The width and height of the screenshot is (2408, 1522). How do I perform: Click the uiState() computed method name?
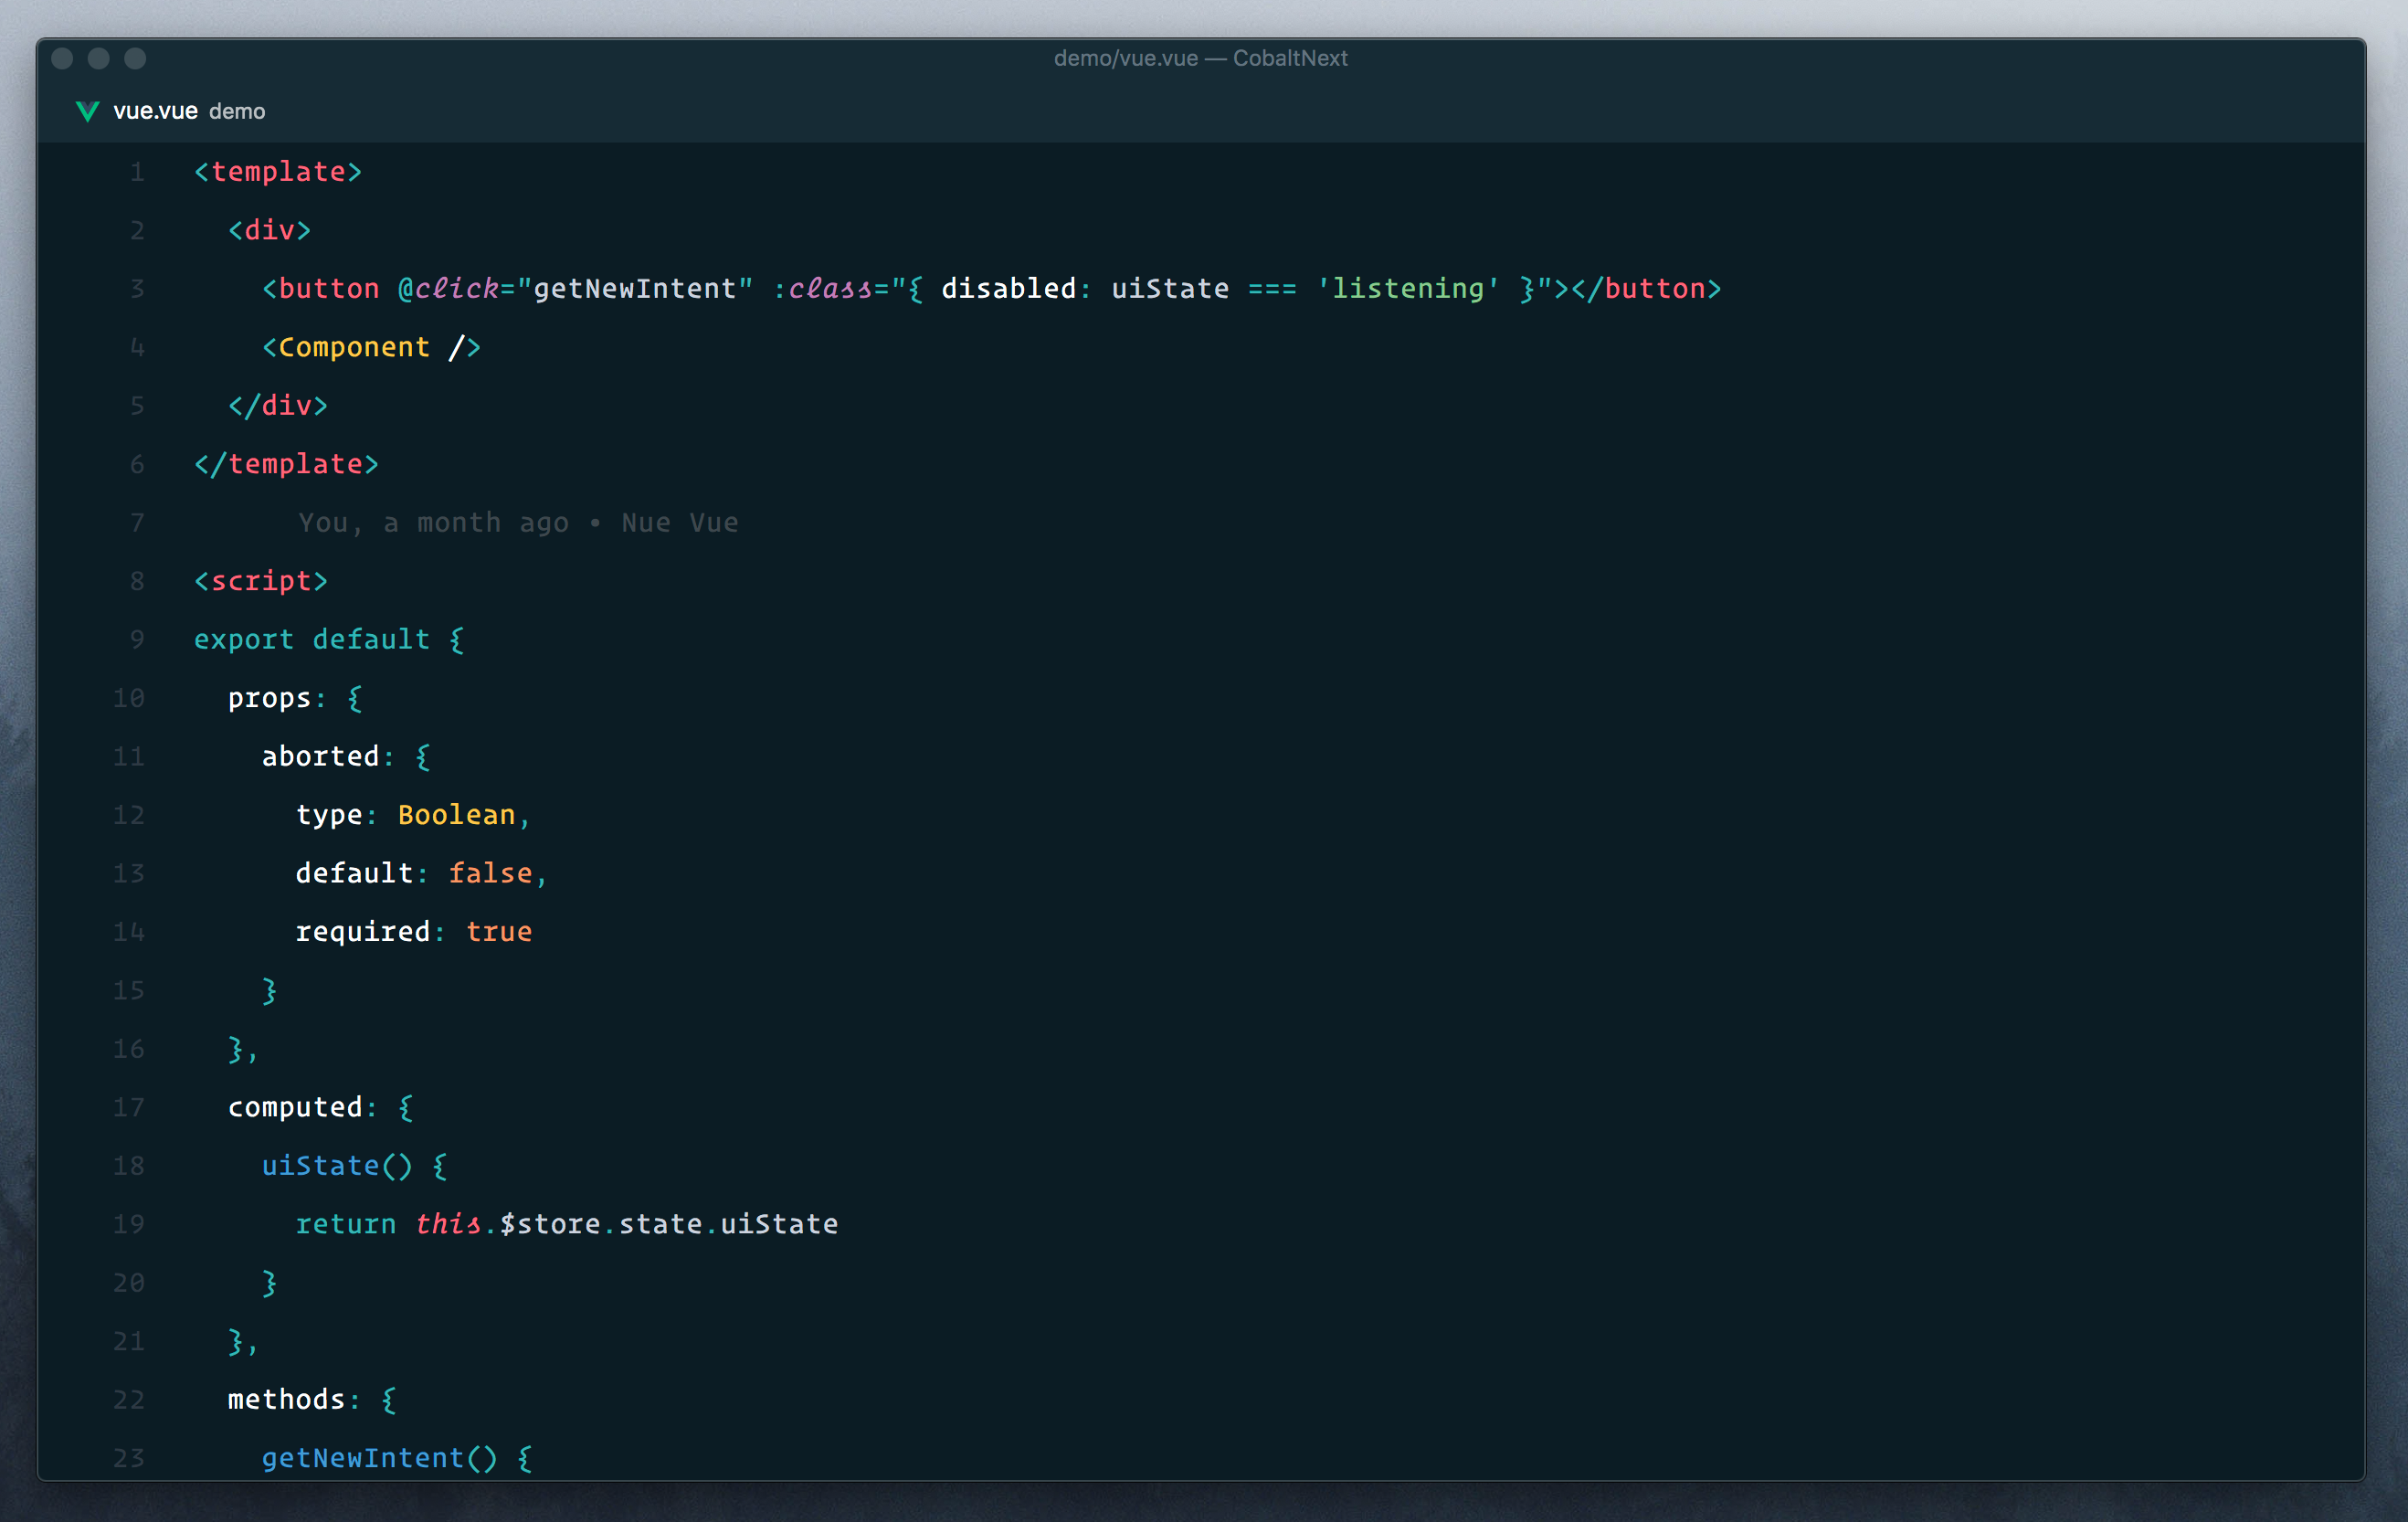pos(320,1166)
